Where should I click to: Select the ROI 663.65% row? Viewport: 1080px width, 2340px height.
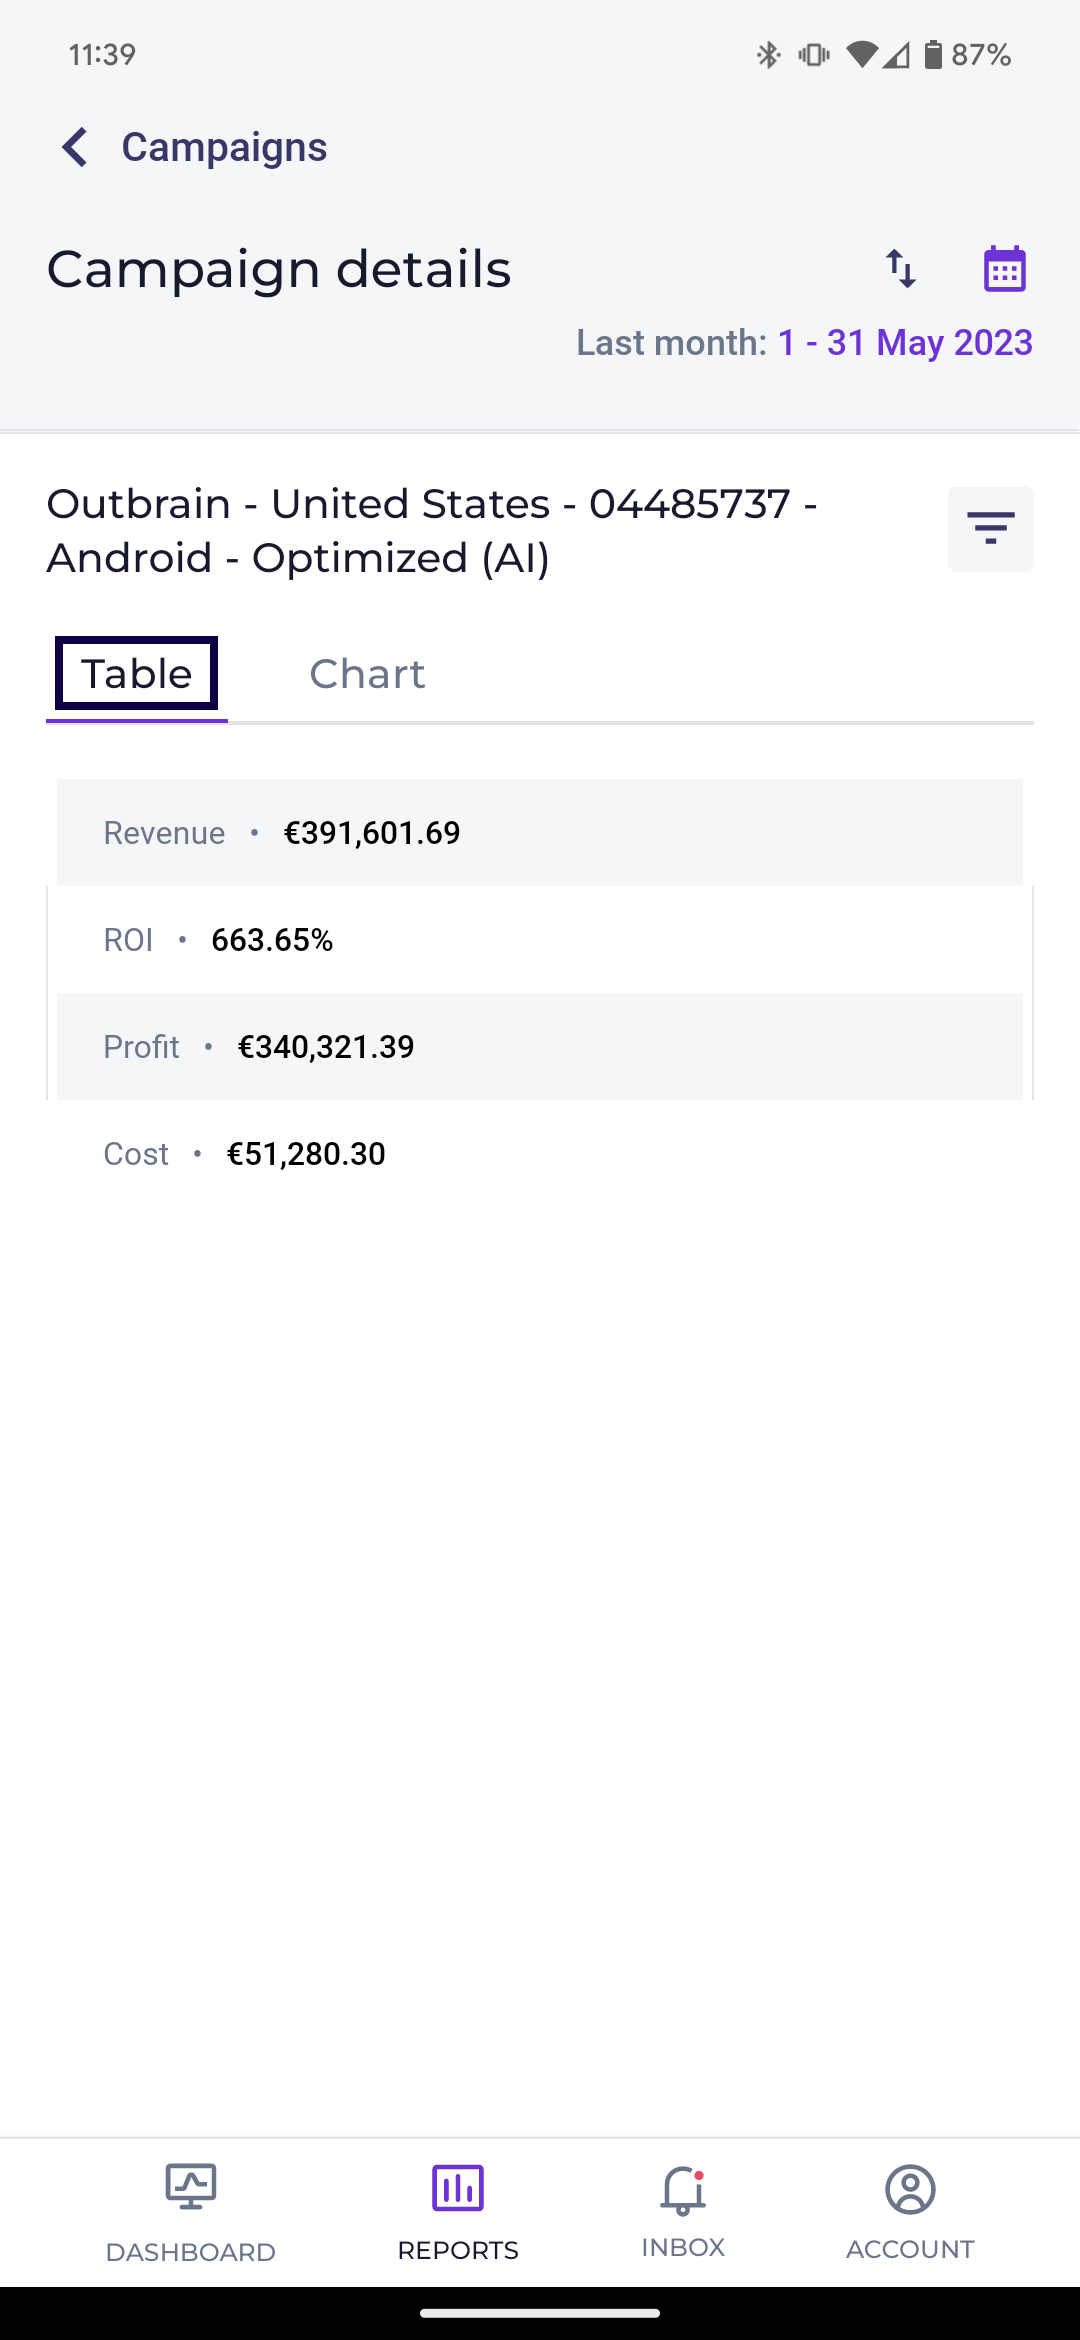click(x=540, y=940)
